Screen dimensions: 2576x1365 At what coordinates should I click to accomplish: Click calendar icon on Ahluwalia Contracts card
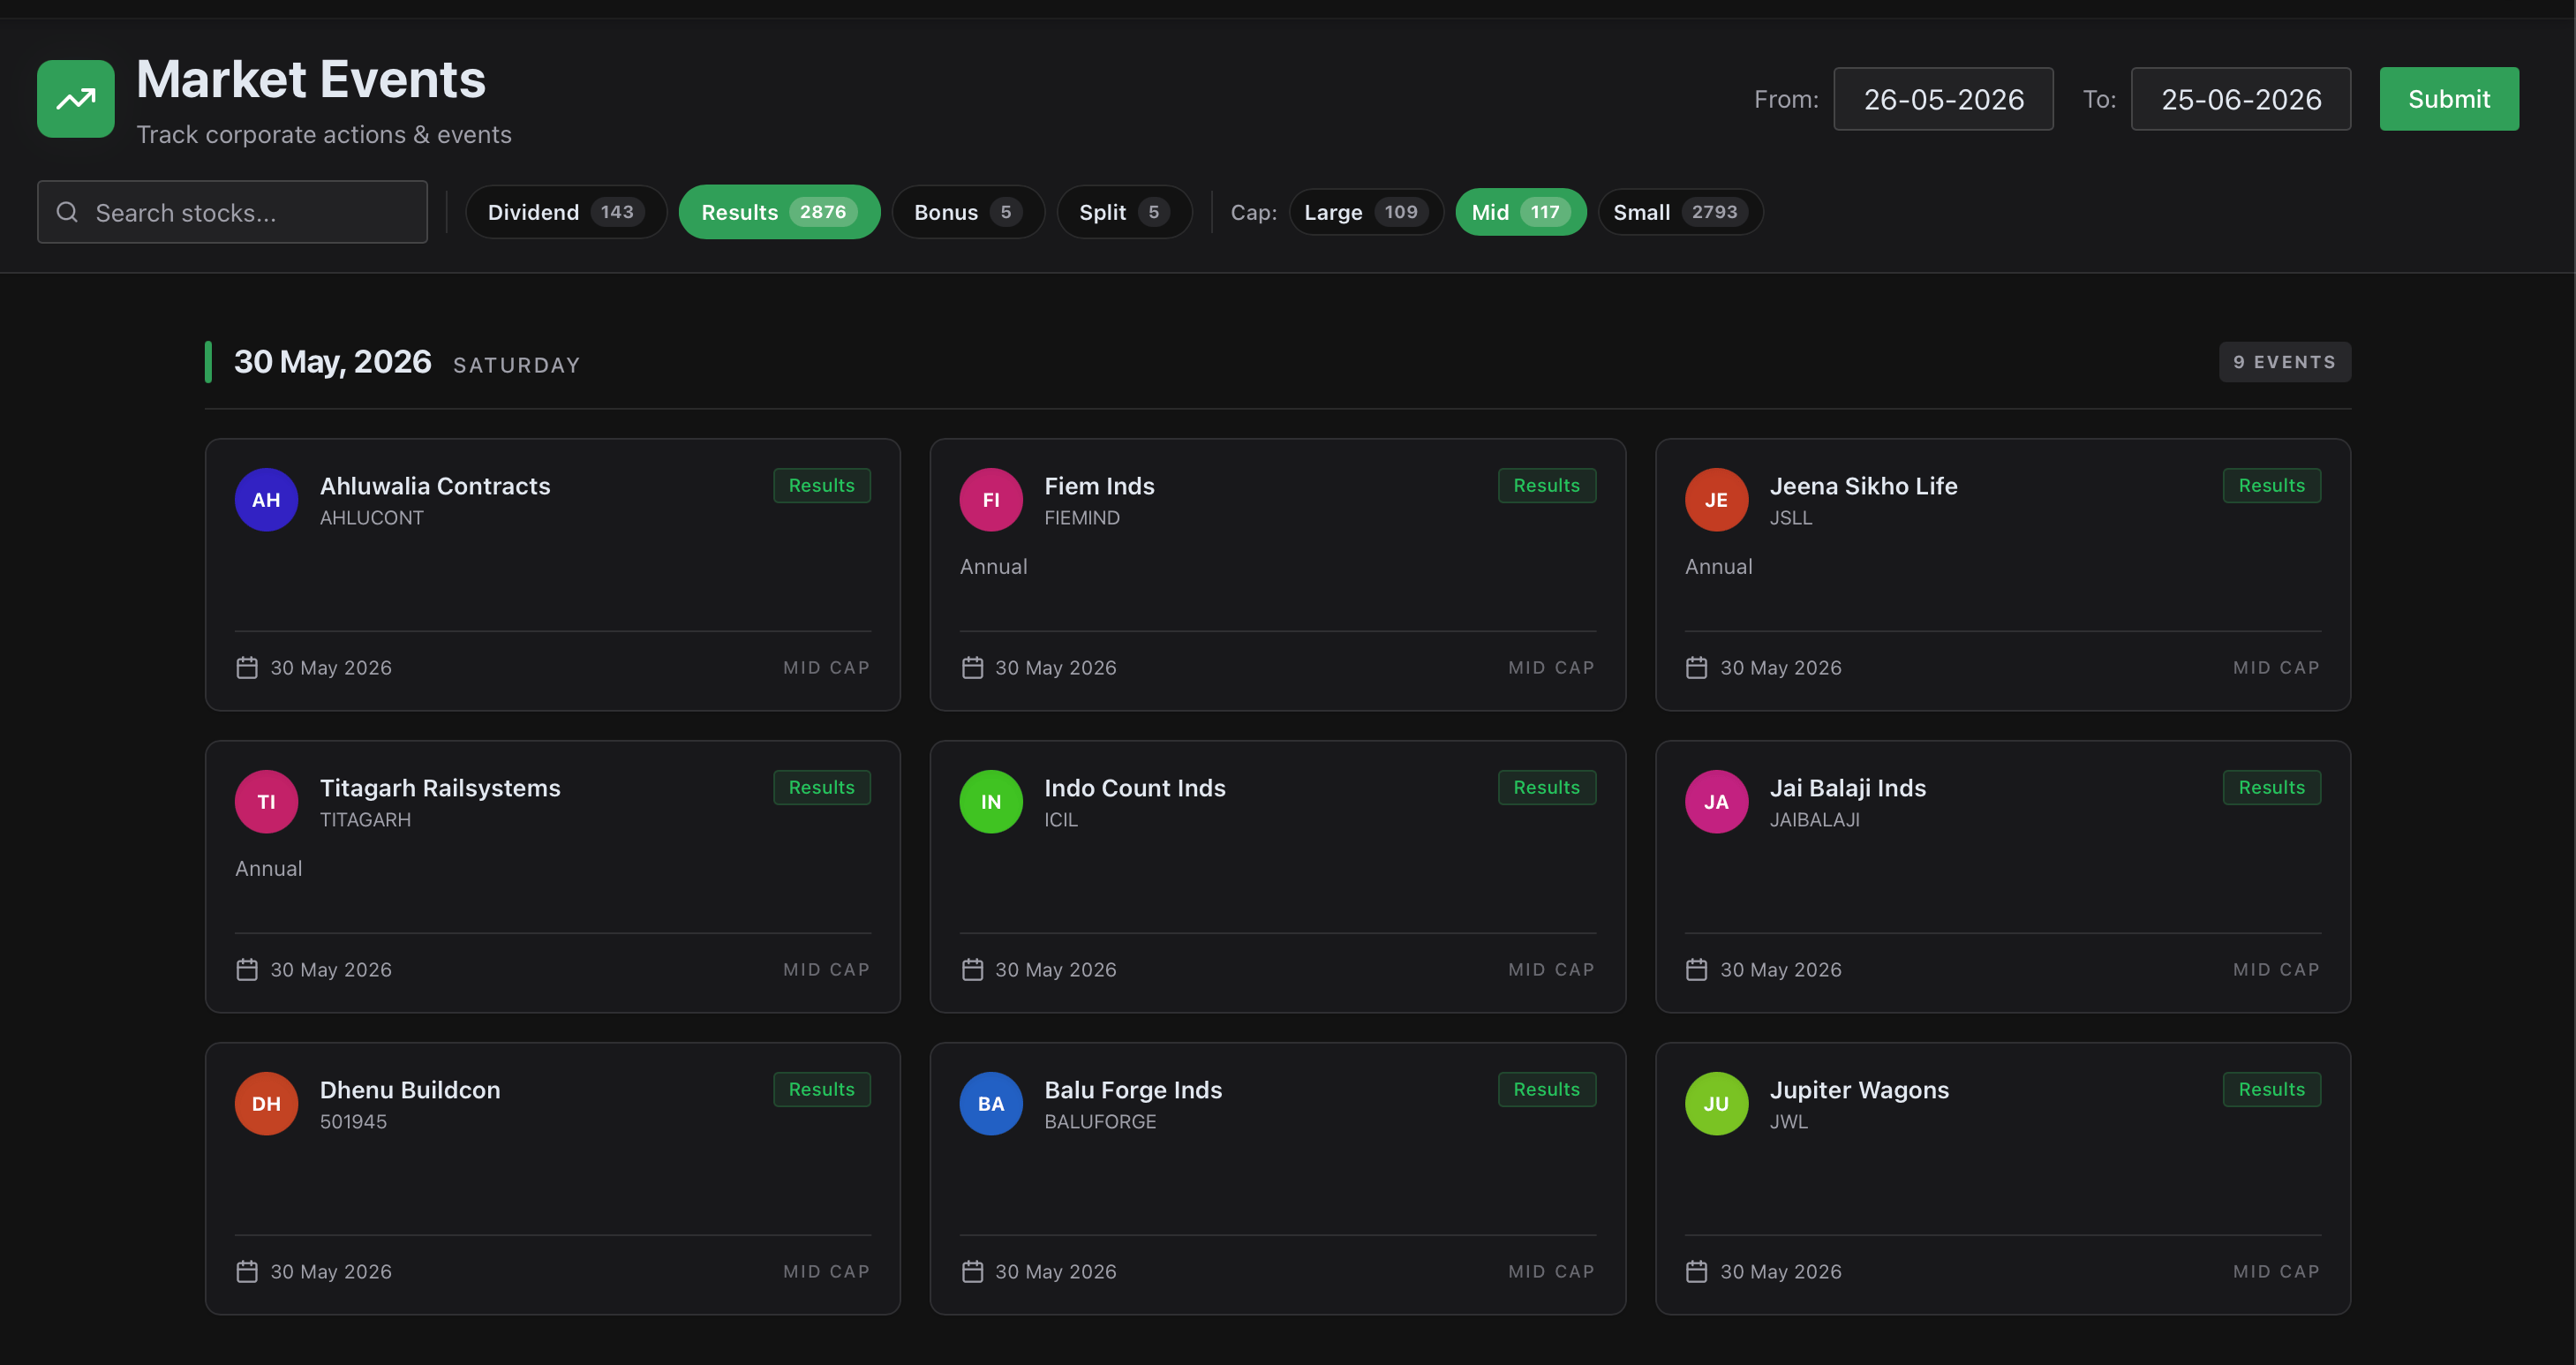click(x=247, y=667)
